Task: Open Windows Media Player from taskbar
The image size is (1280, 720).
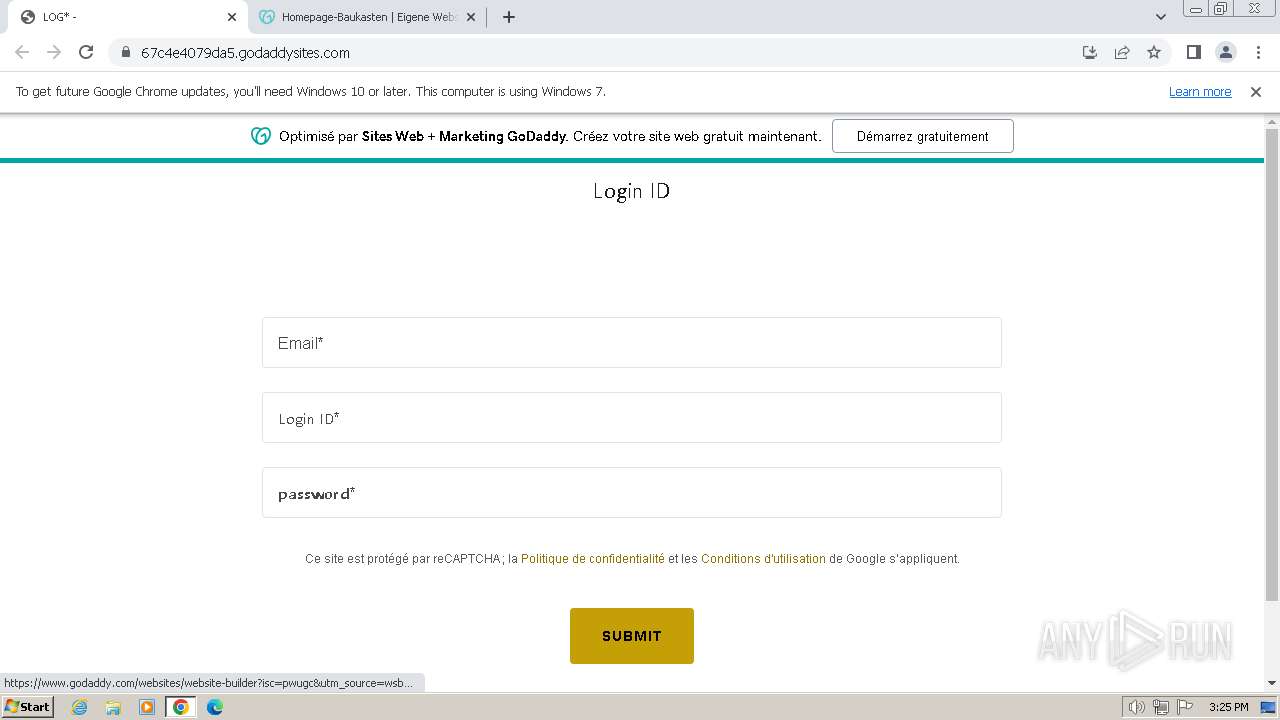Action: click(147, 707)
